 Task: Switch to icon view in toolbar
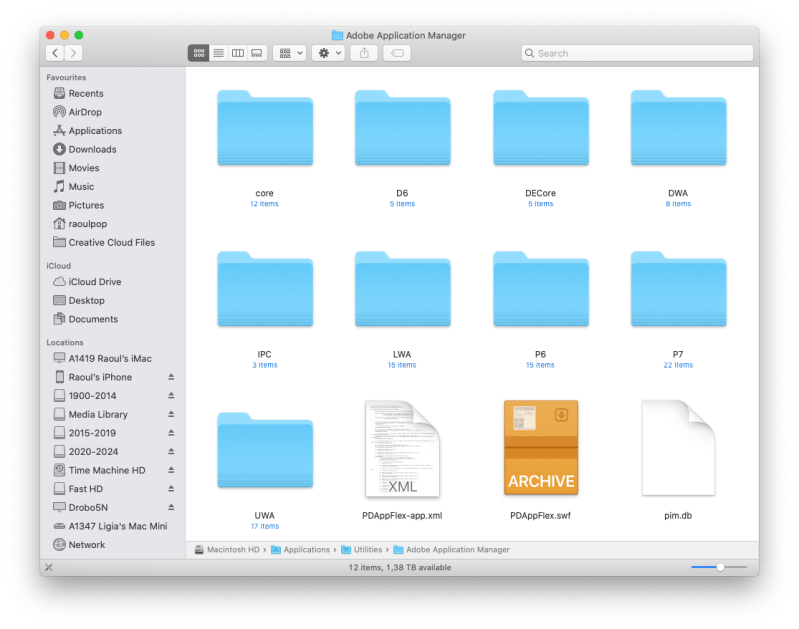[199, 53]
